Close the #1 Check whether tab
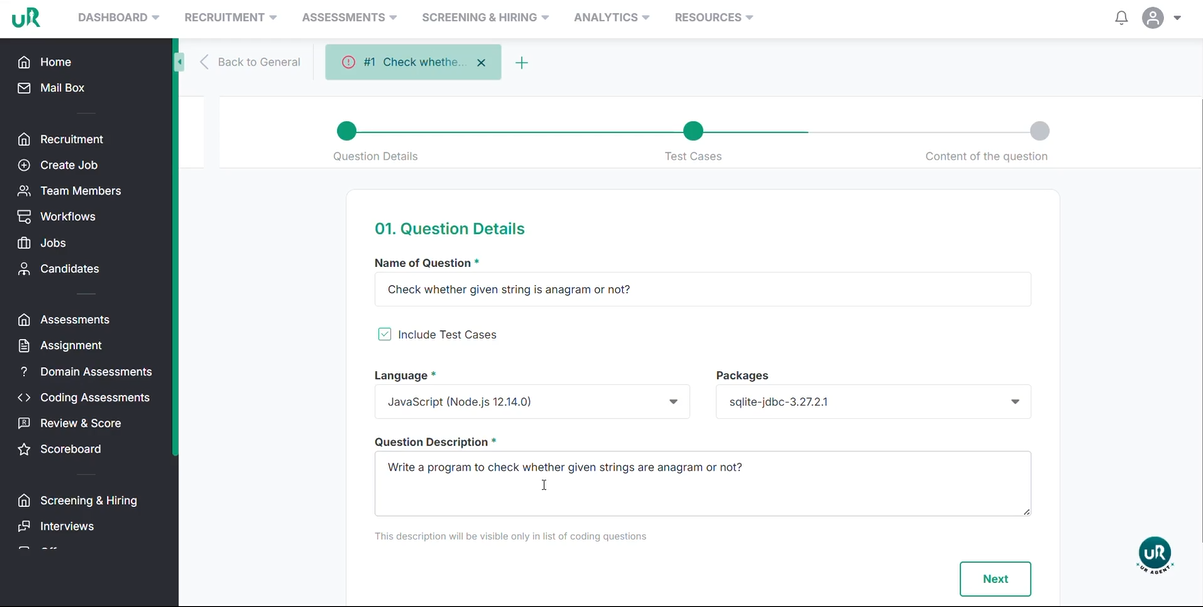Image resolution: width=1203 pixels, height=607 pixels. (481, 62)
